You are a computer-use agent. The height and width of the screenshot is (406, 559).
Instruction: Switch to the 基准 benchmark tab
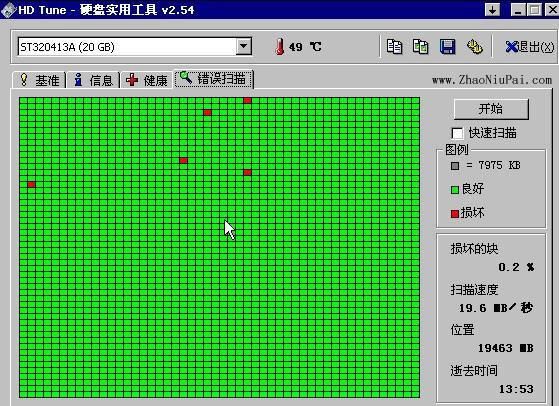[39, 79]
